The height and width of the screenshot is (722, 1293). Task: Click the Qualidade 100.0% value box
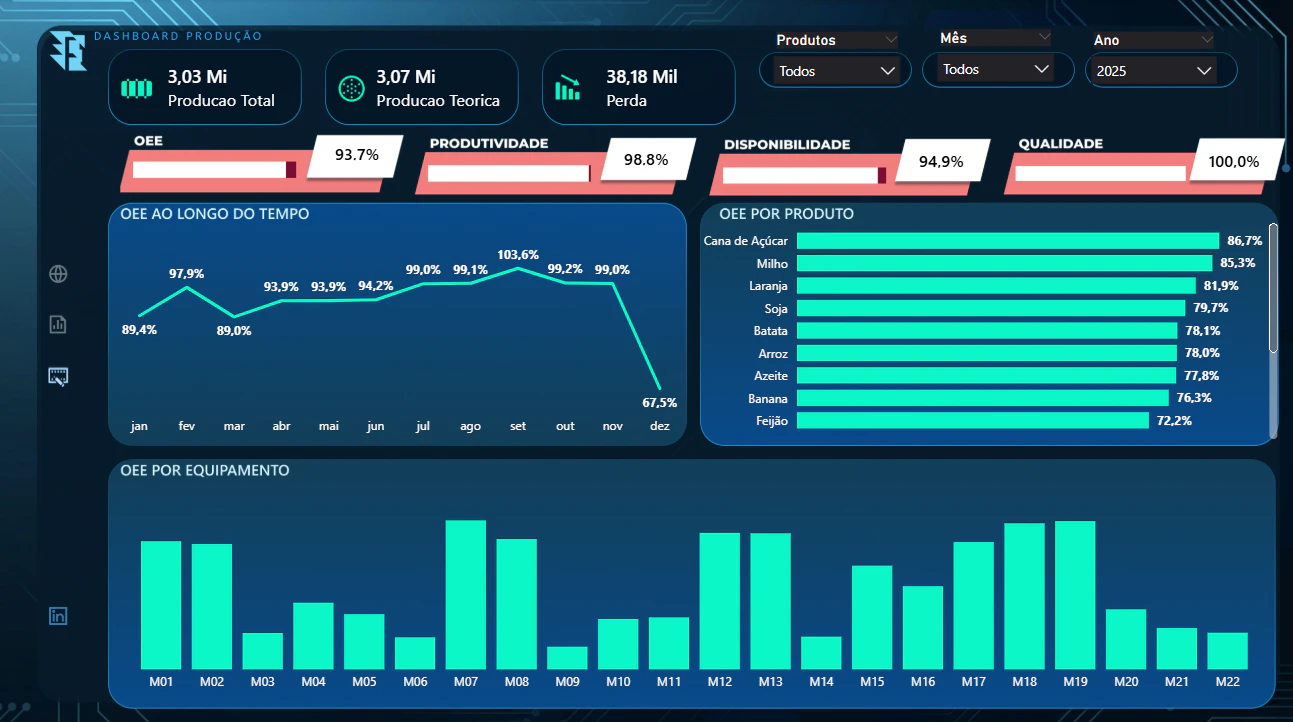pos(1235,161)
